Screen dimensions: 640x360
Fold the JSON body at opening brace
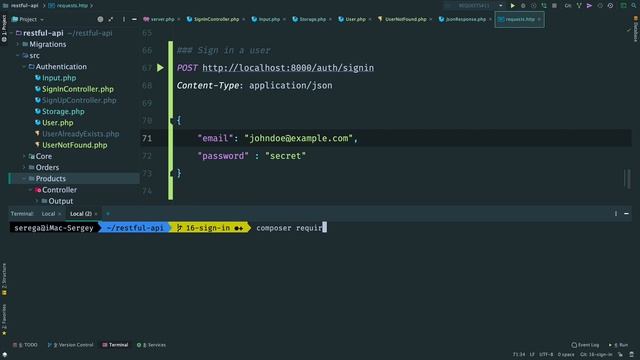click(172, 120)
